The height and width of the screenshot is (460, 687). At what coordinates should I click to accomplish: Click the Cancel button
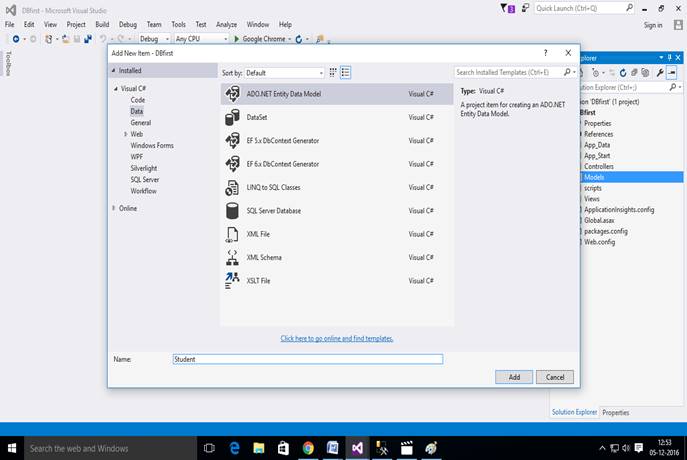coord(555,377)
